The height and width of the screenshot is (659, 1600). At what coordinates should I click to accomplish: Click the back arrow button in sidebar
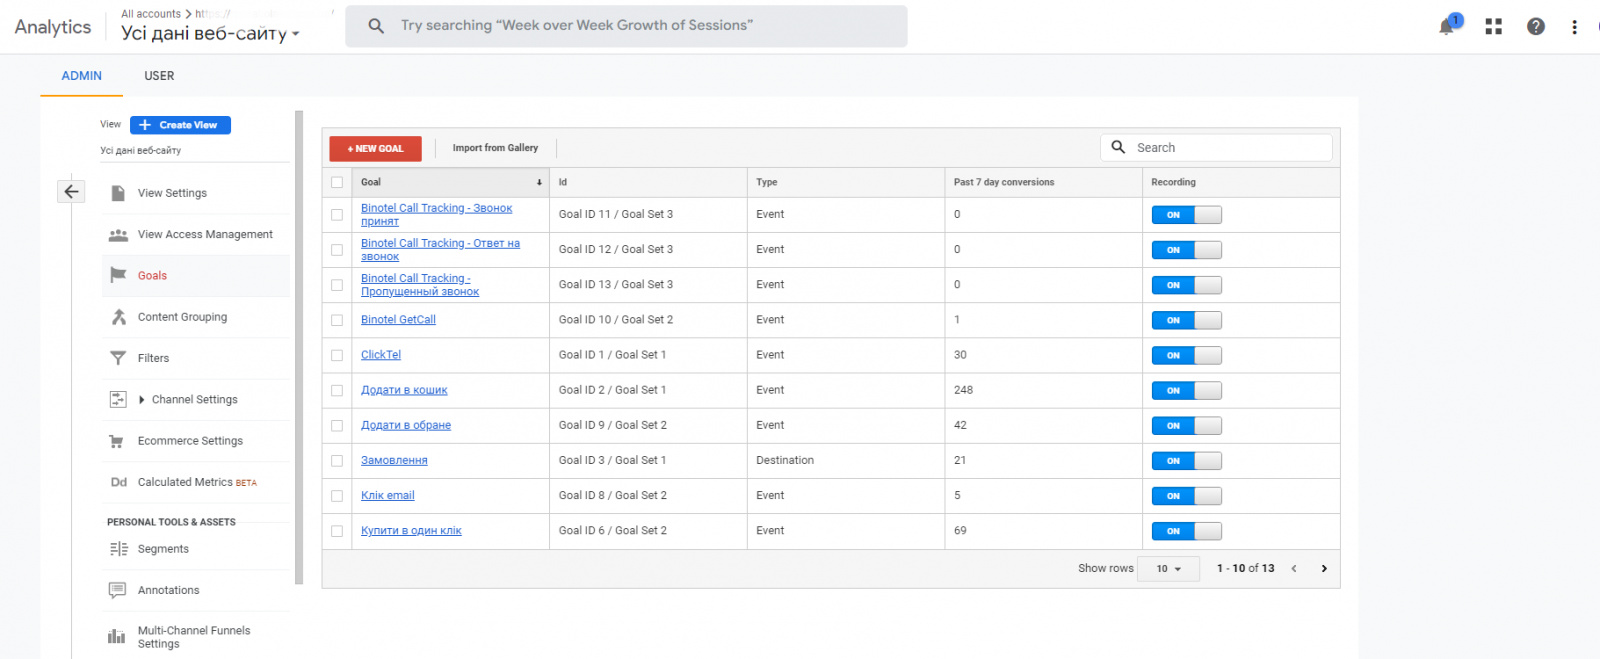click(x=71, y=192)
